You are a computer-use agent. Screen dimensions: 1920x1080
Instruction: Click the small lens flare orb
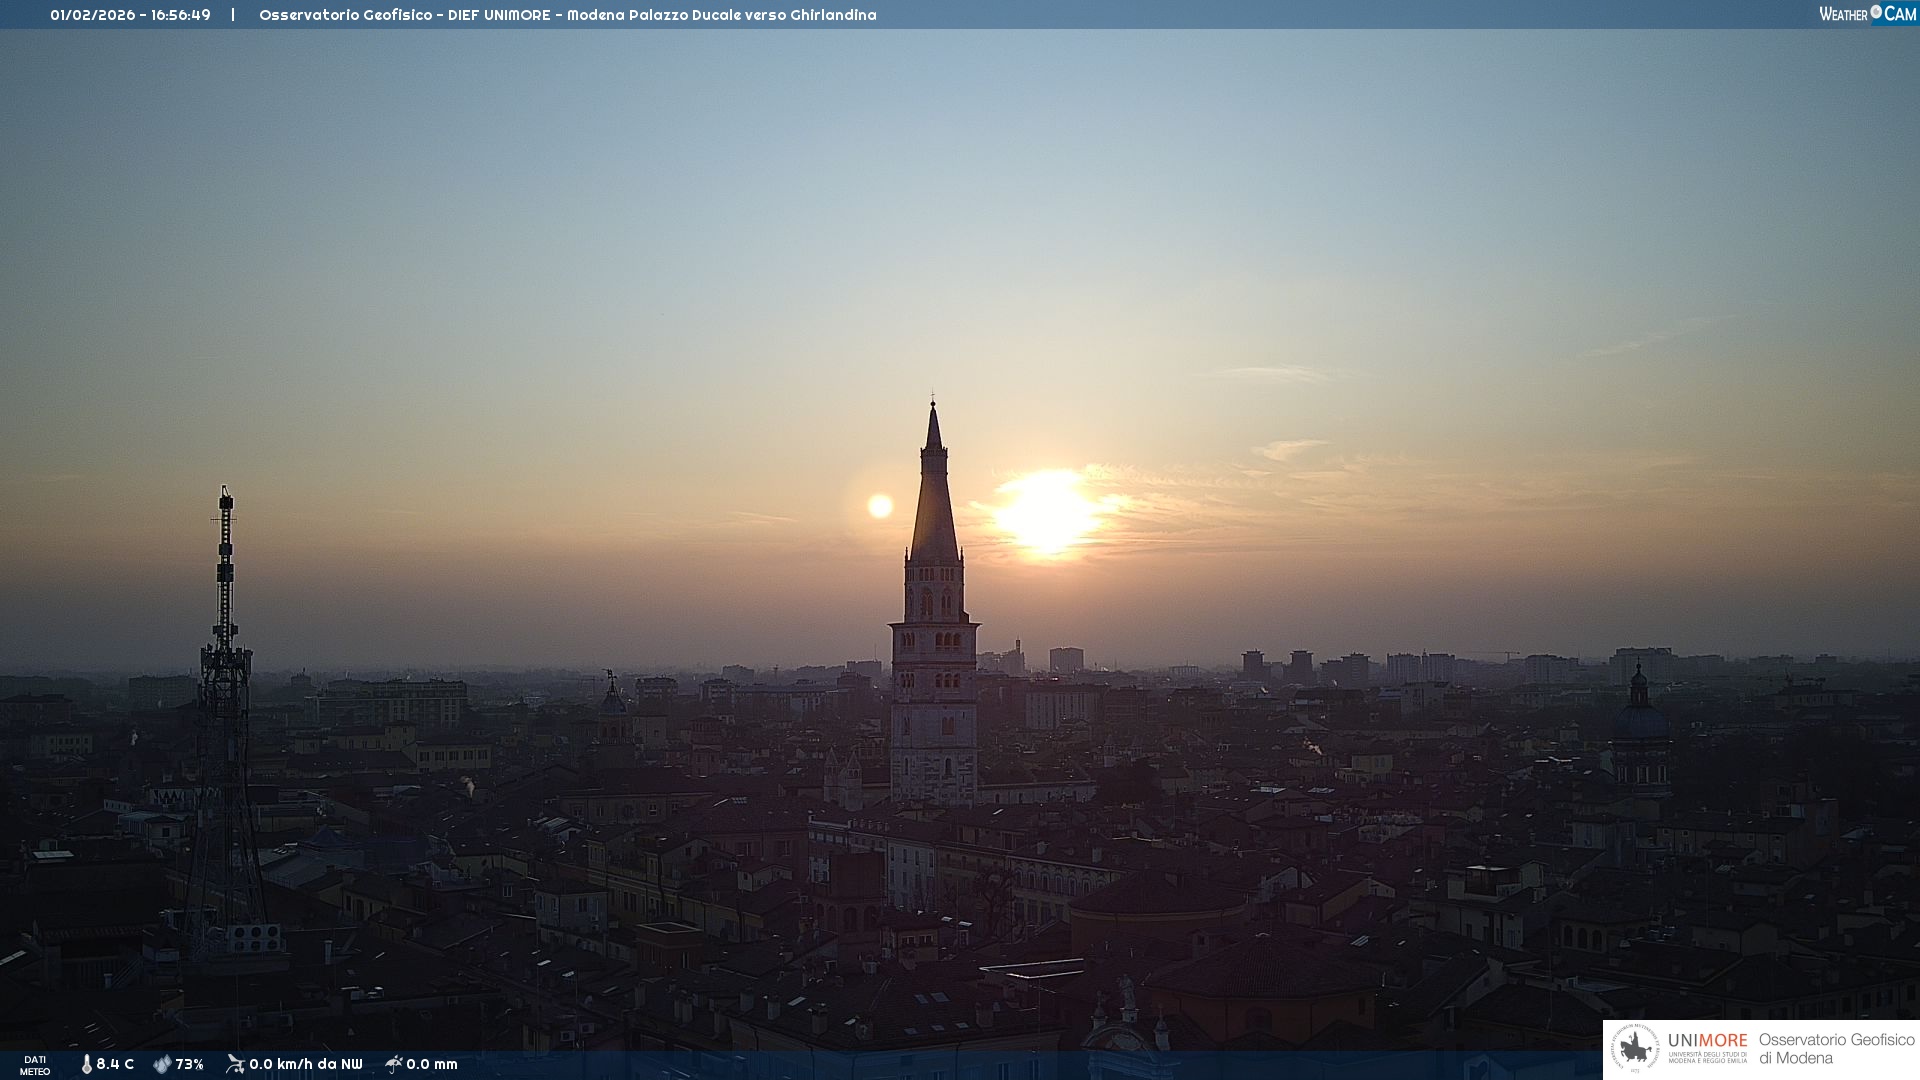coord(880,506)
